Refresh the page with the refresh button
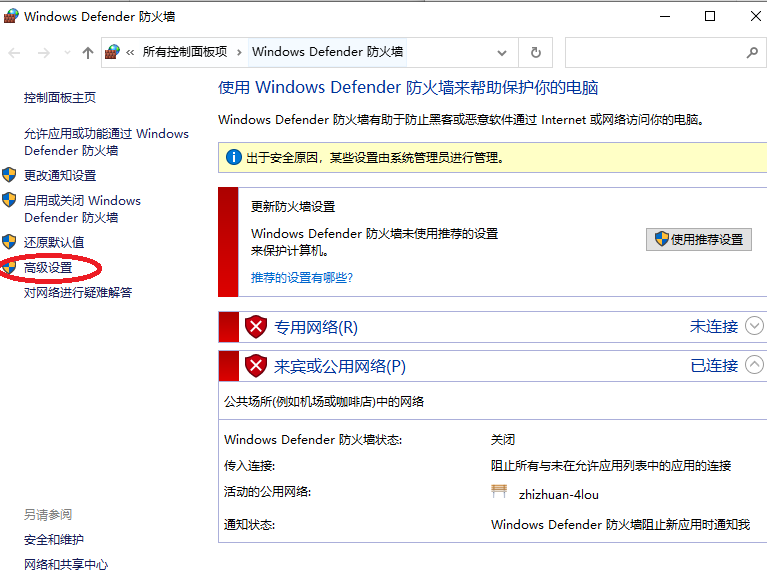 pos(536,52)
